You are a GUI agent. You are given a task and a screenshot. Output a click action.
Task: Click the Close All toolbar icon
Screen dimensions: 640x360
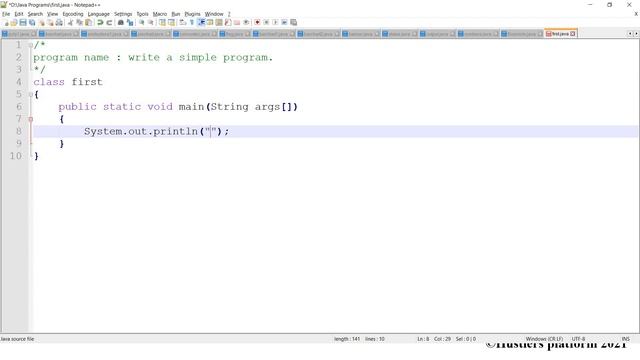tap(50, 23)
